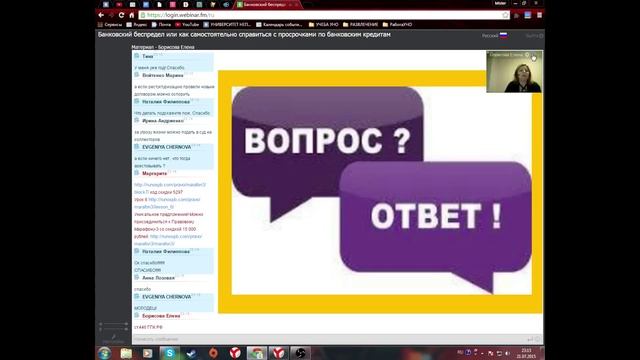Click the Войтенко Марина chat message icon
This screenshot has width=640, height=360.
(x=137, y=75)
